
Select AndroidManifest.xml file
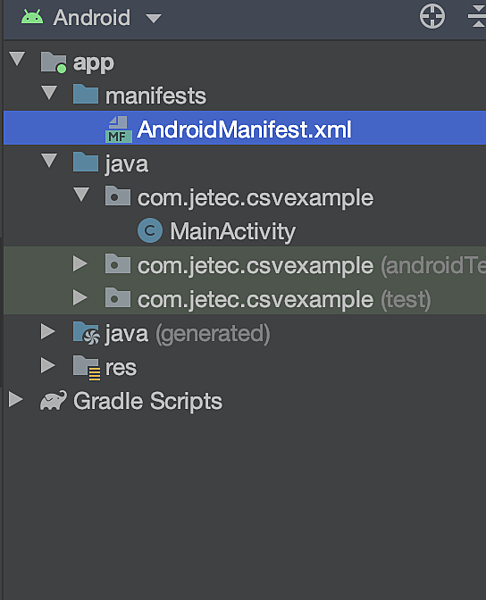click(x=244, y=129)
